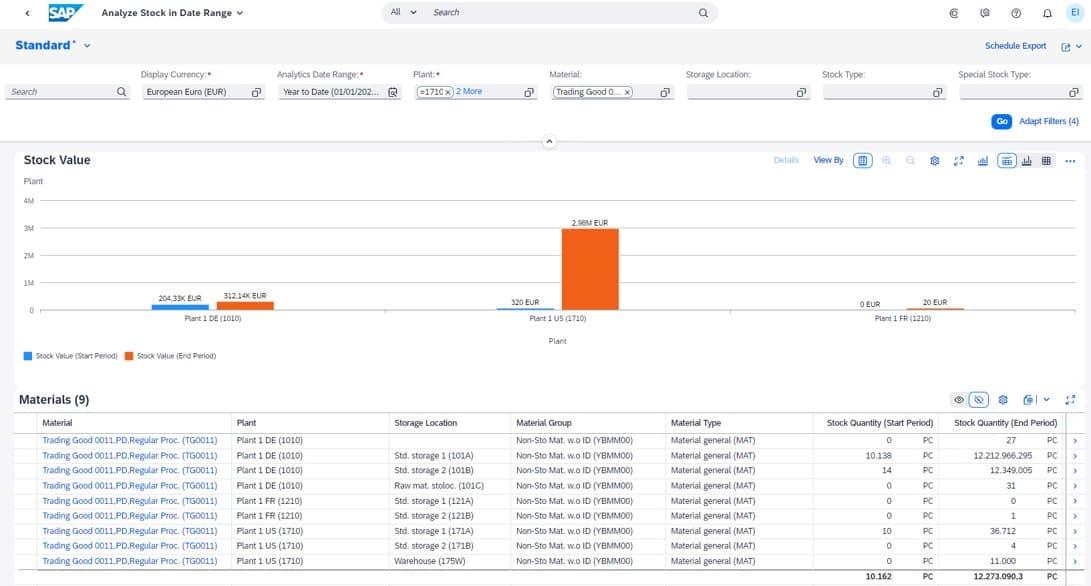Open value help for Plant filter
The image size is (1091, 586).
coord(529,92)
